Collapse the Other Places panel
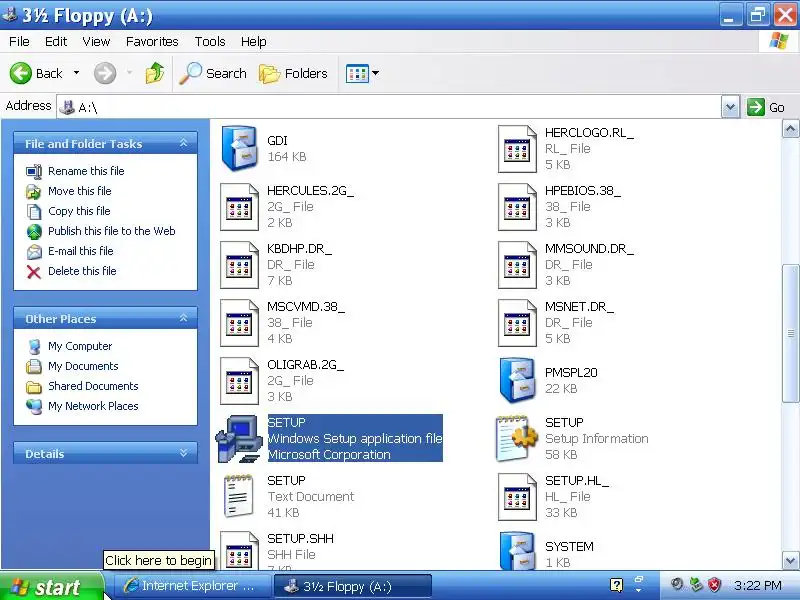Image resolution: width=800 pixels, height=600 pixels. coord(184,318)
